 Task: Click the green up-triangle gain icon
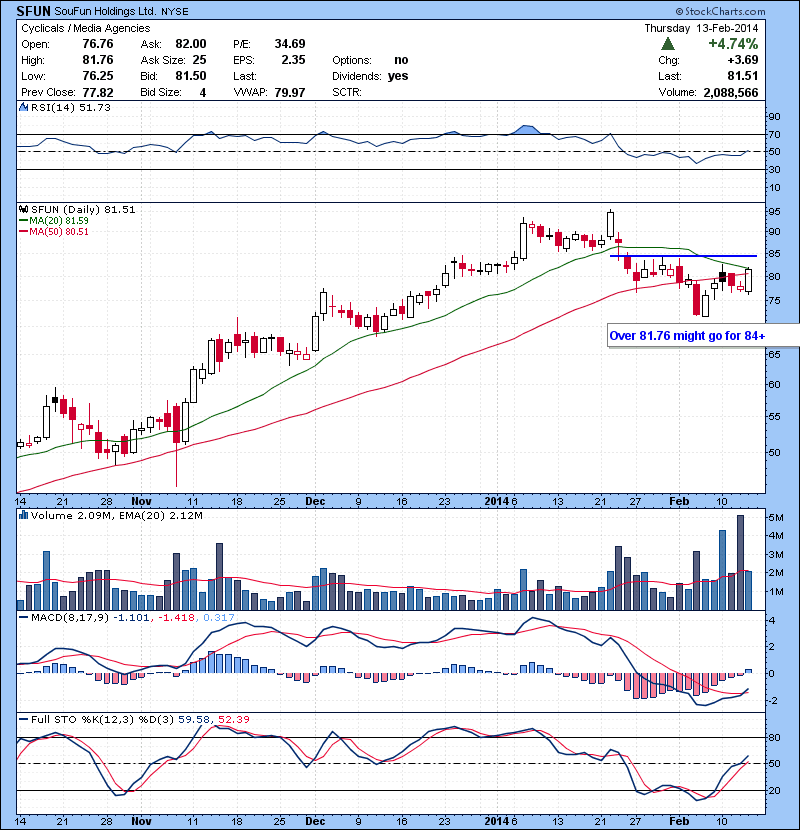tap(668, 44)
